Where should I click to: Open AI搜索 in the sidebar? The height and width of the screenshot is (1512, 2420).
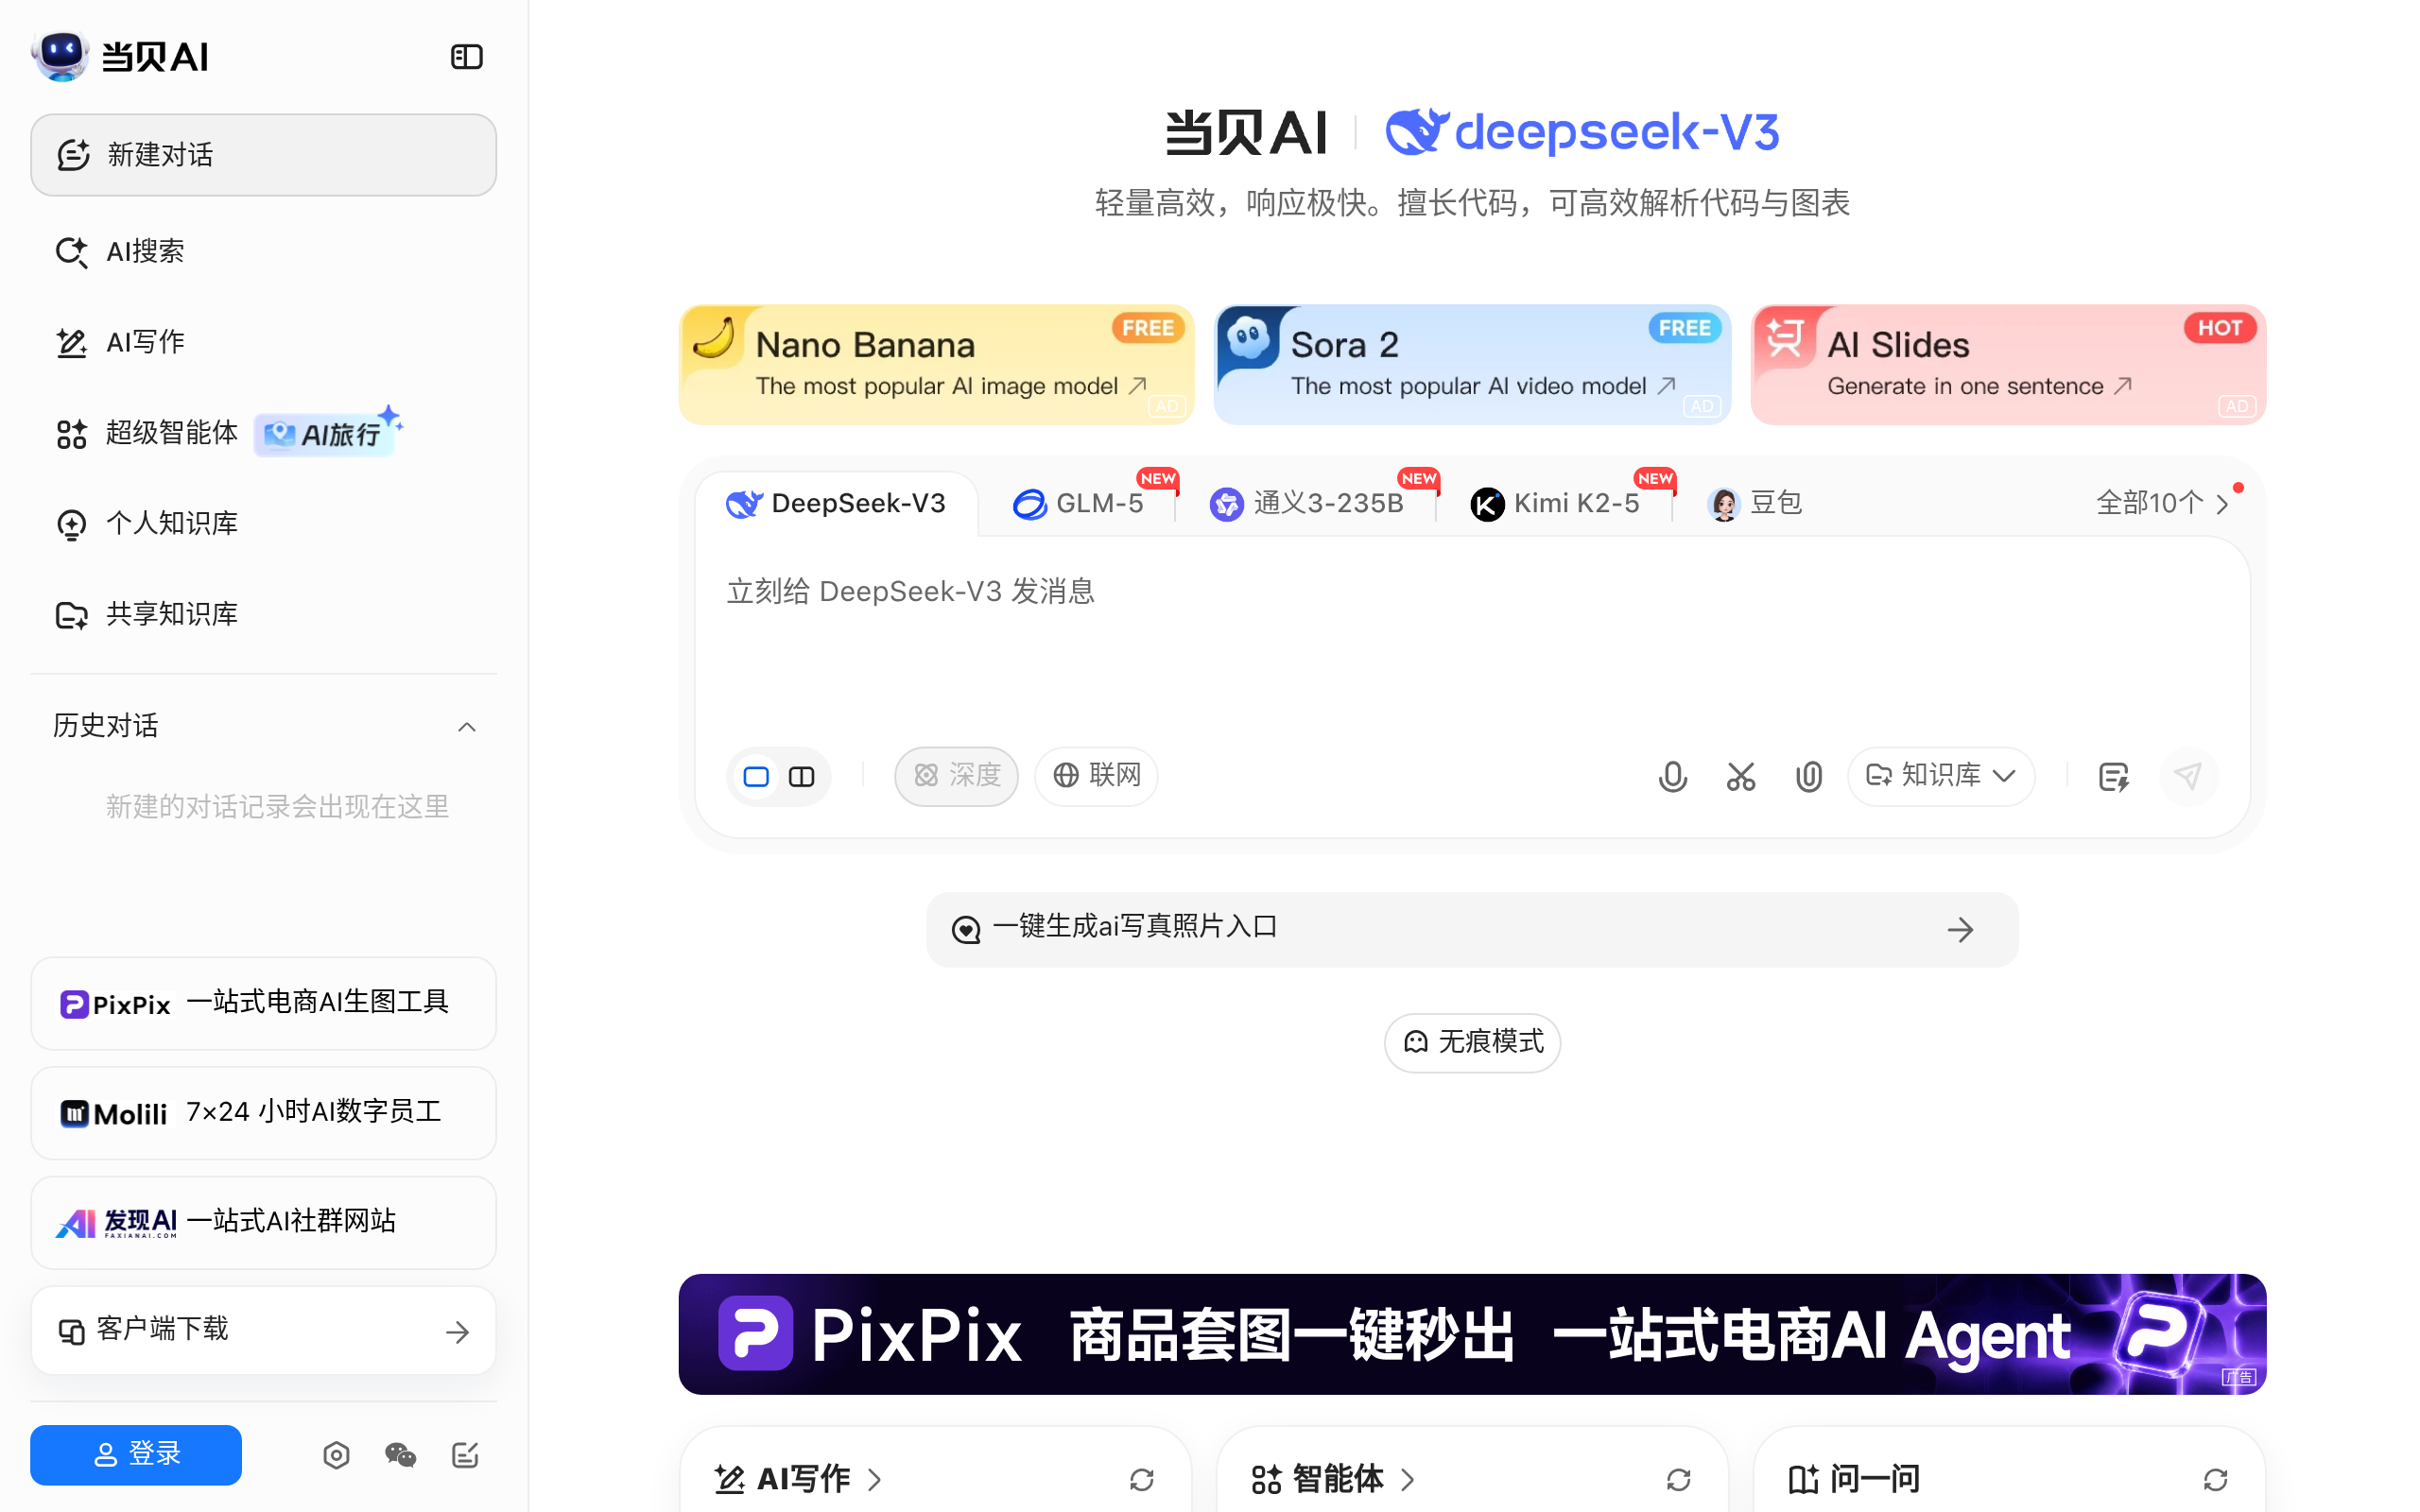tap(263, 251)
